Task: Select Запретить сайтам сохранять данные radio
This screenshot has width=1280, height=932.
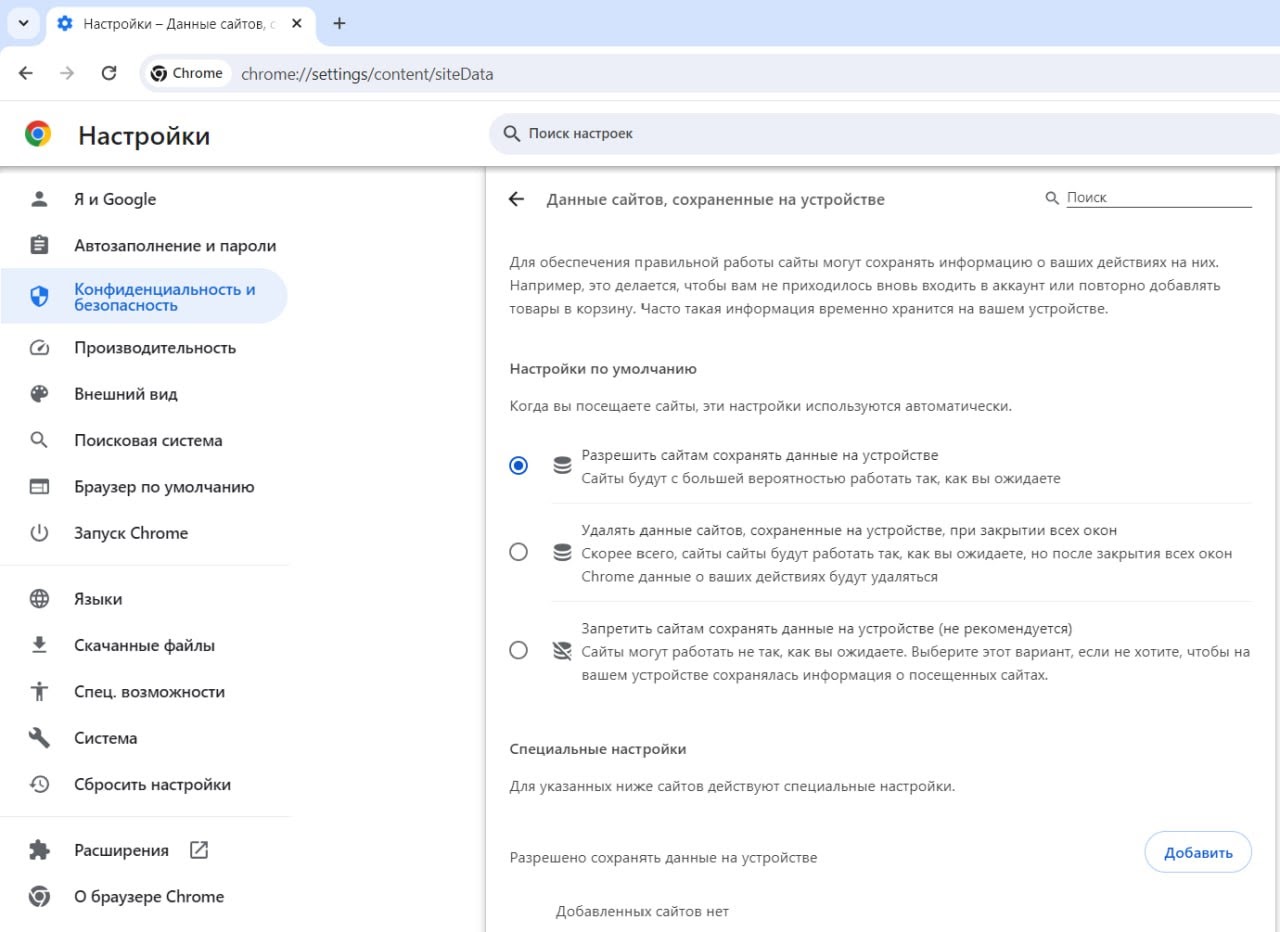Action: click(518, 650)
